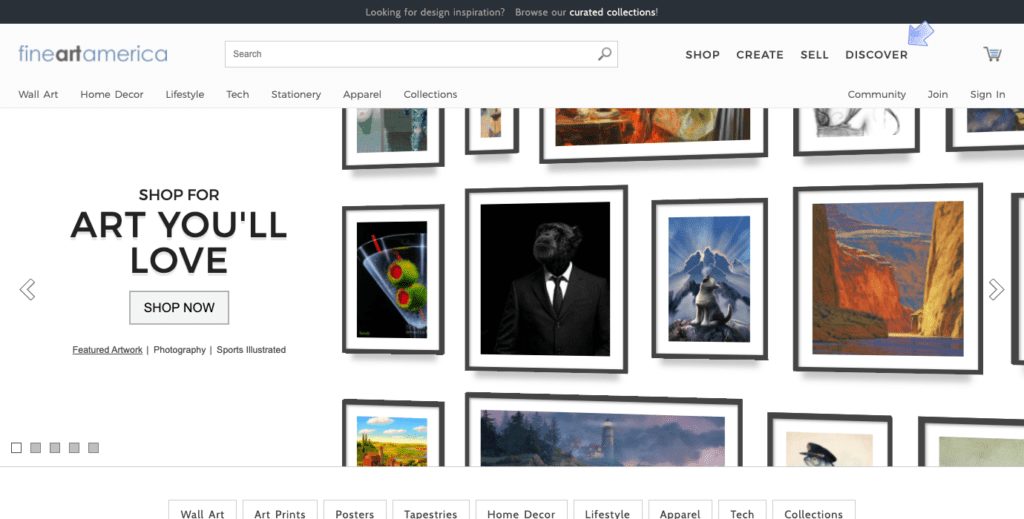The width and height of the screenshot is (1024, 519).
Task: Advance to next slide with right arrow
Action: pos(996,290)
